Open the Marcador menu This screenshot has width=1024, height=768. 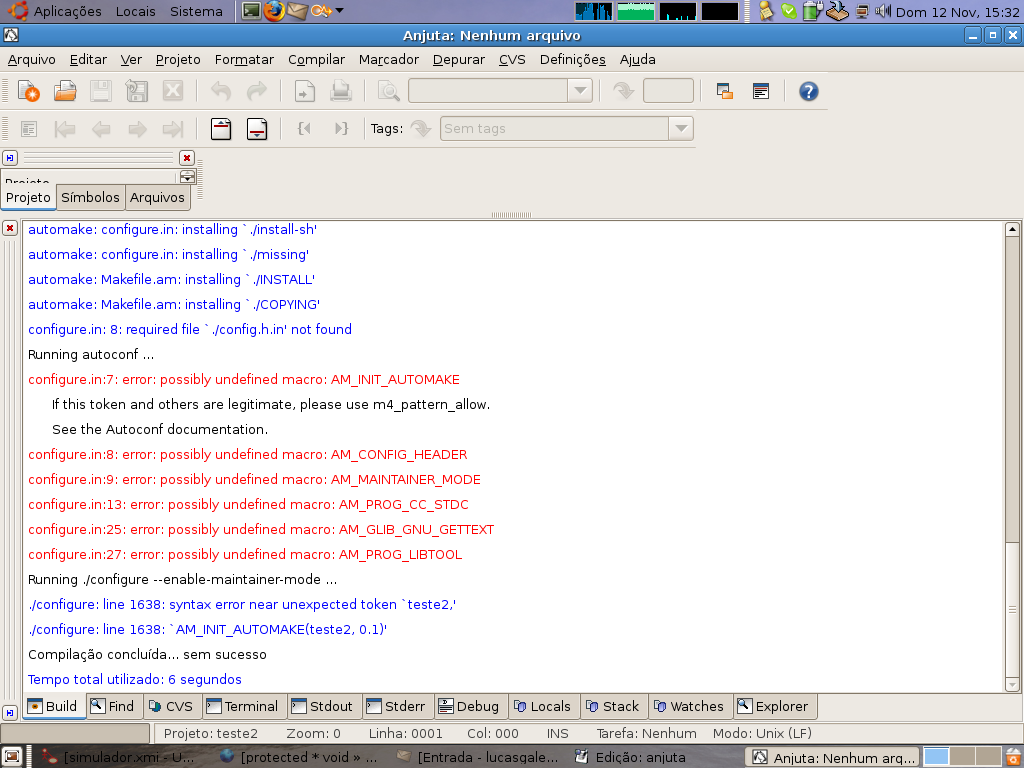(389, 59)
